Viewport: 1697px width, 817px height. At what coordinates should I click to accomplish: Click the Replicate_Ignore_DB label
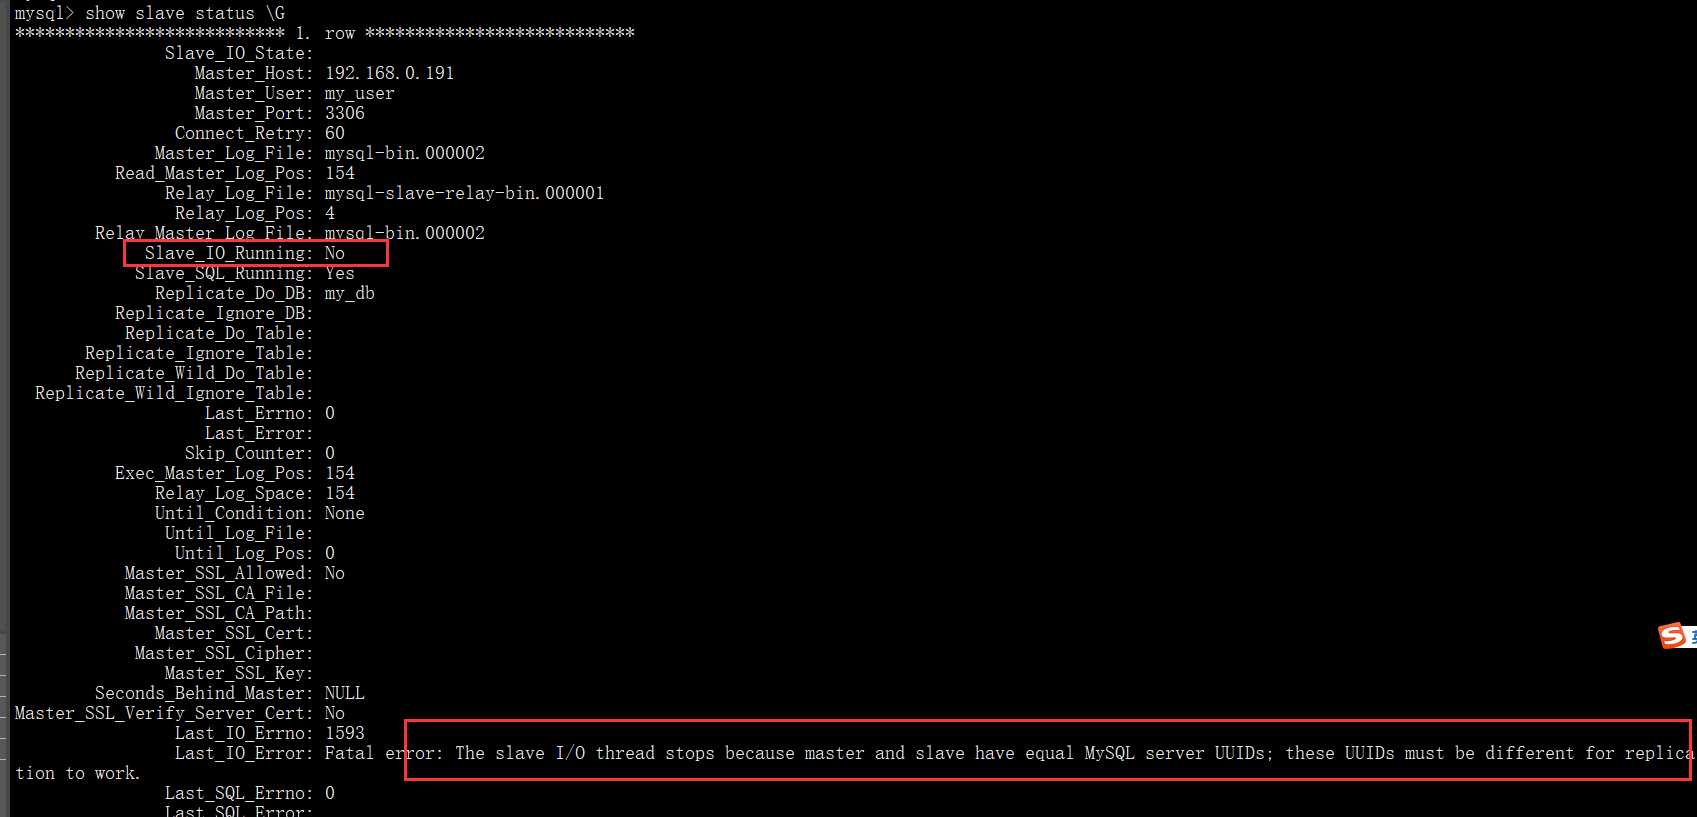click(x=214, y=313)
